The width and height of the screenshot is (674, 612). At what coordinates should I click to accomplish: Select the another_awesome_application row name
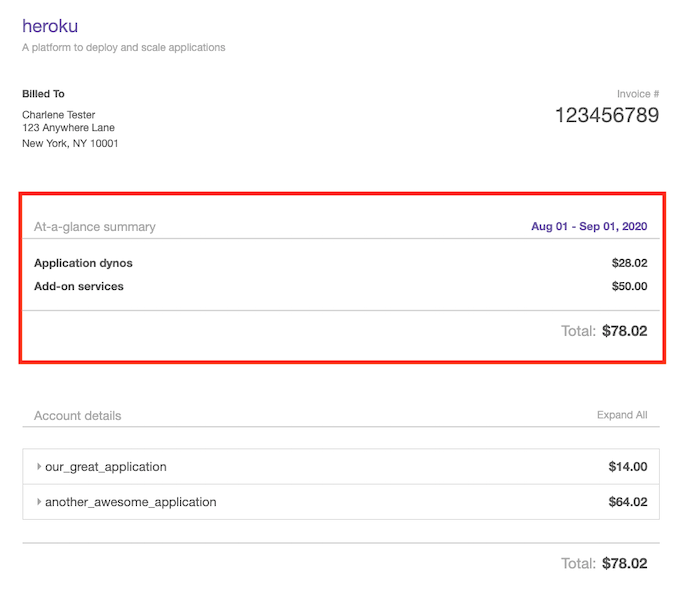130,502
